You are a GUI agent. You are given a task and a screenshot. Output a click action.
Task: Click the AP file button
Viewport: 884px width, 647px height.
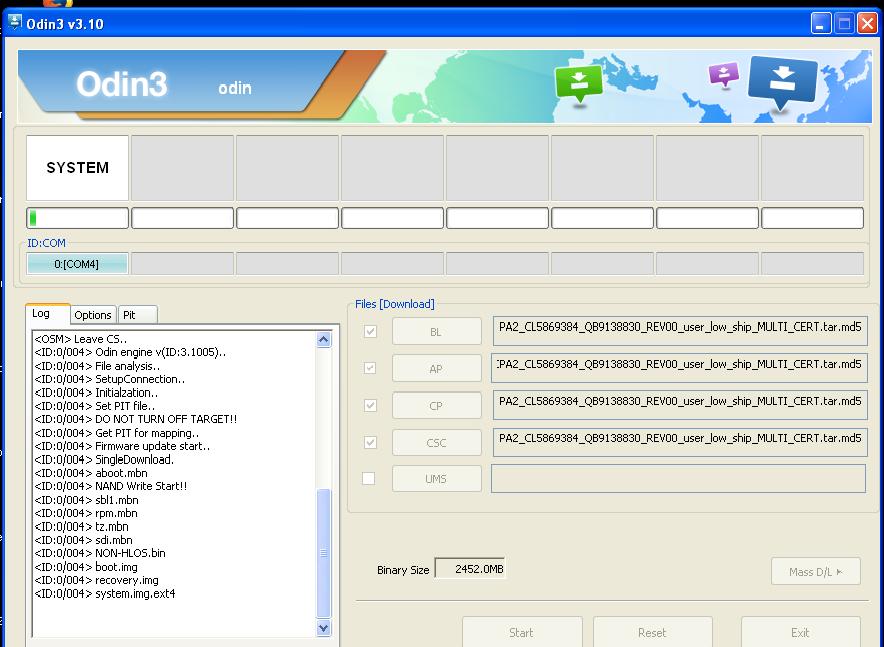(437, 369)
